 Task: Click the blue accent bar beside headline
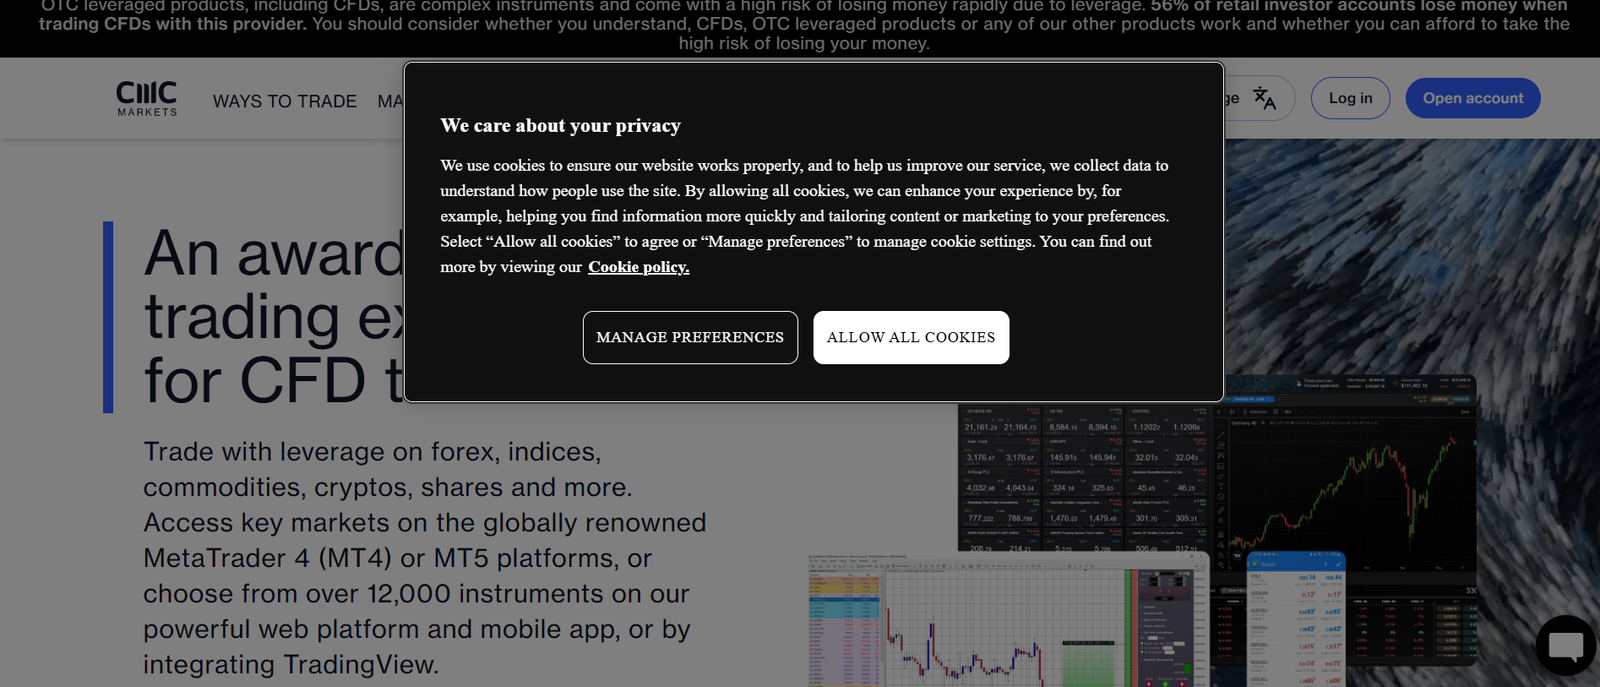[x=108, y=316]
